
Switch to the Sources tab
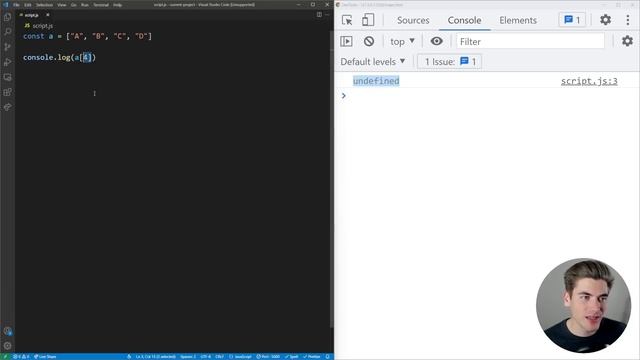(x=413, y=20)
